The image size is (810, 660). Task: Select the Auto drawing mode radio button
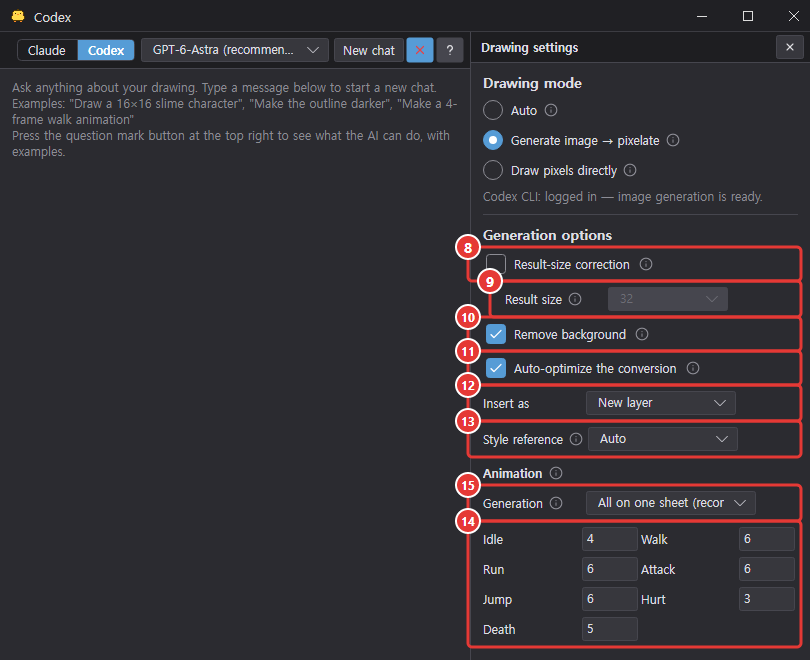point(493,110)
